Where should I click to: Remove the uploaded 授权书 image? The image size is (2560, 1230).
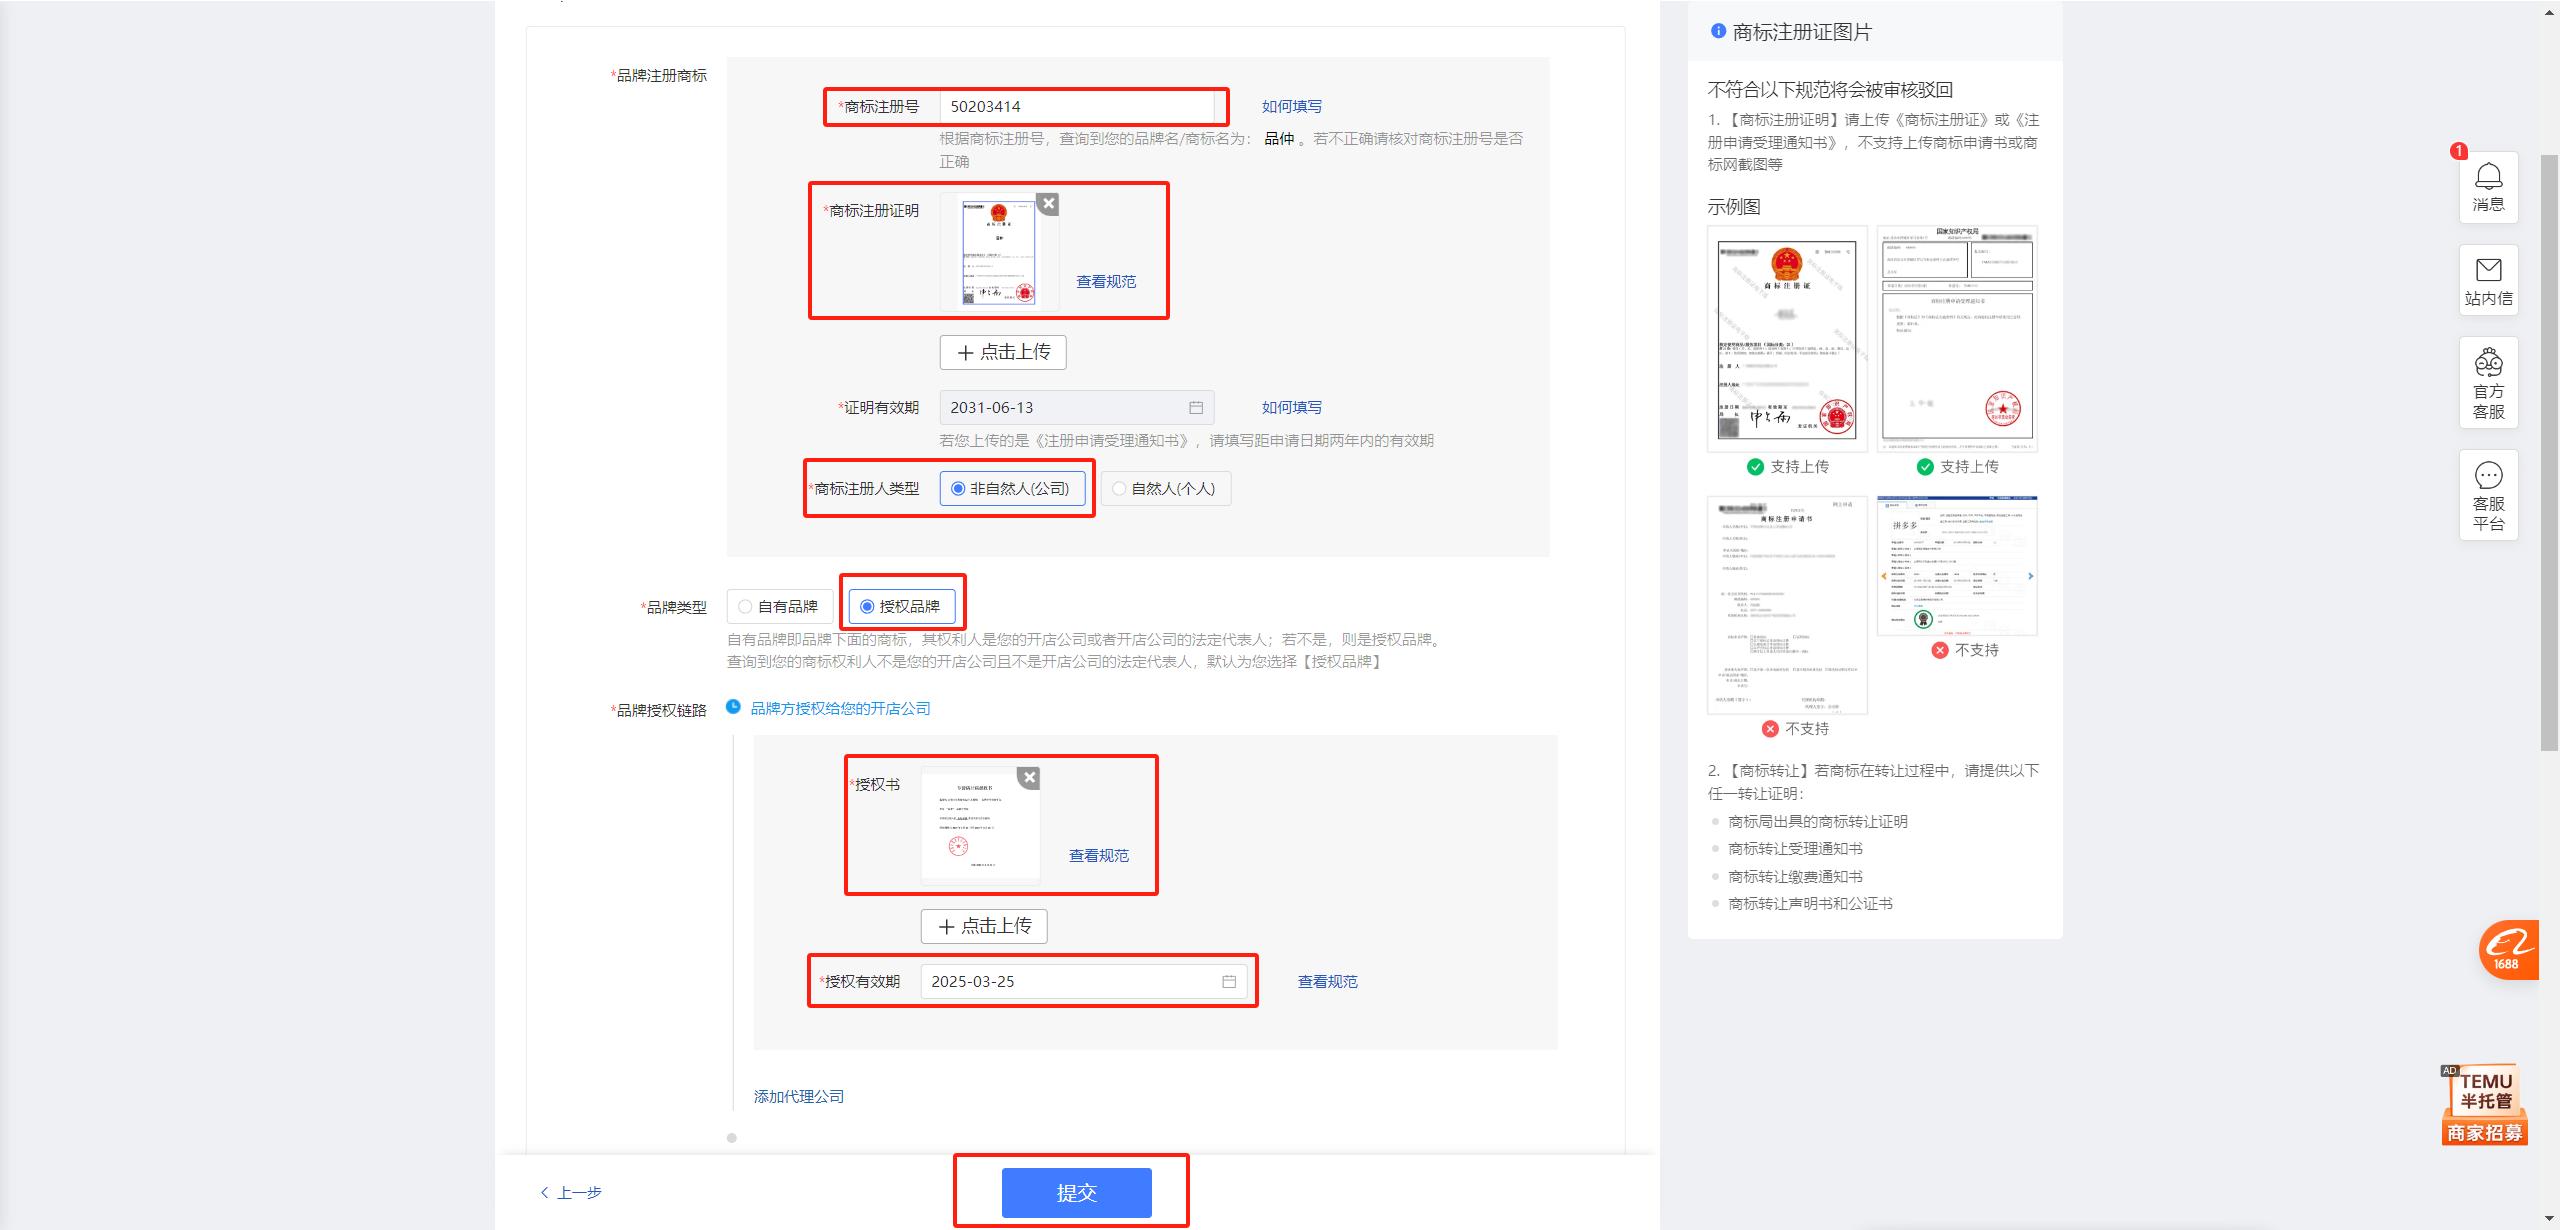[x=1029, y=777]
